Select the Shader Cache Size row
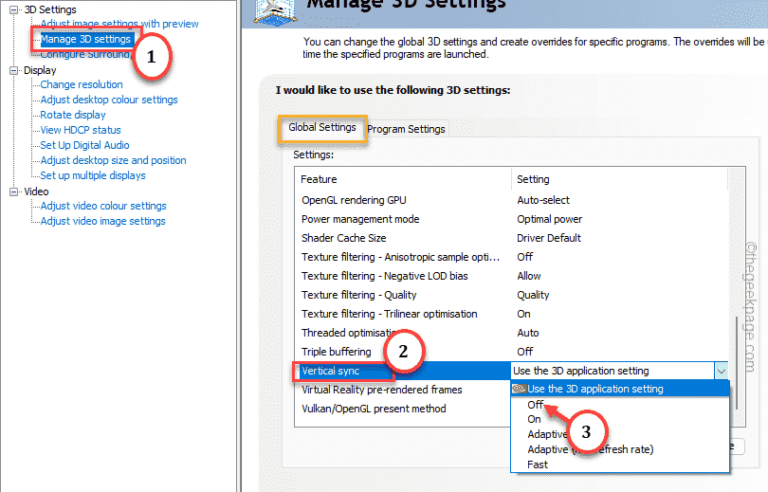Viewport: 768px width, 492px height. (x=511, y=239)
